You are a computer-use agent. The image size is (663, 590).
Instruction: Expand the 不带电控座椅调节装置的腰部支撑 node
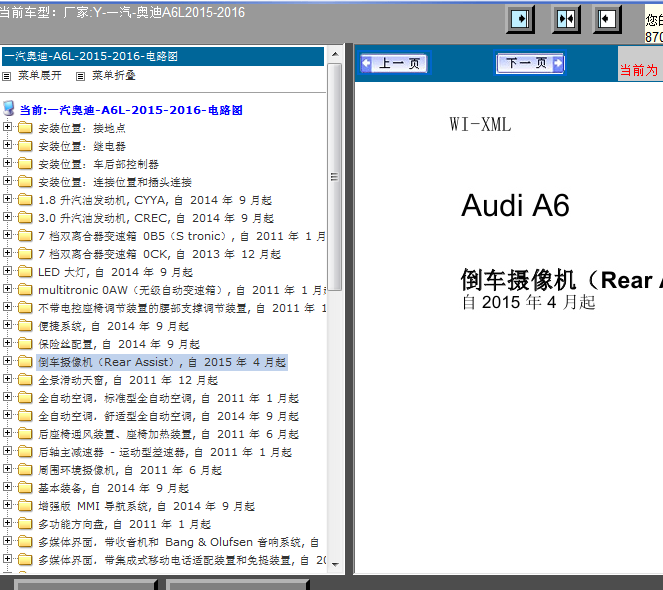(x=7, y=307)
